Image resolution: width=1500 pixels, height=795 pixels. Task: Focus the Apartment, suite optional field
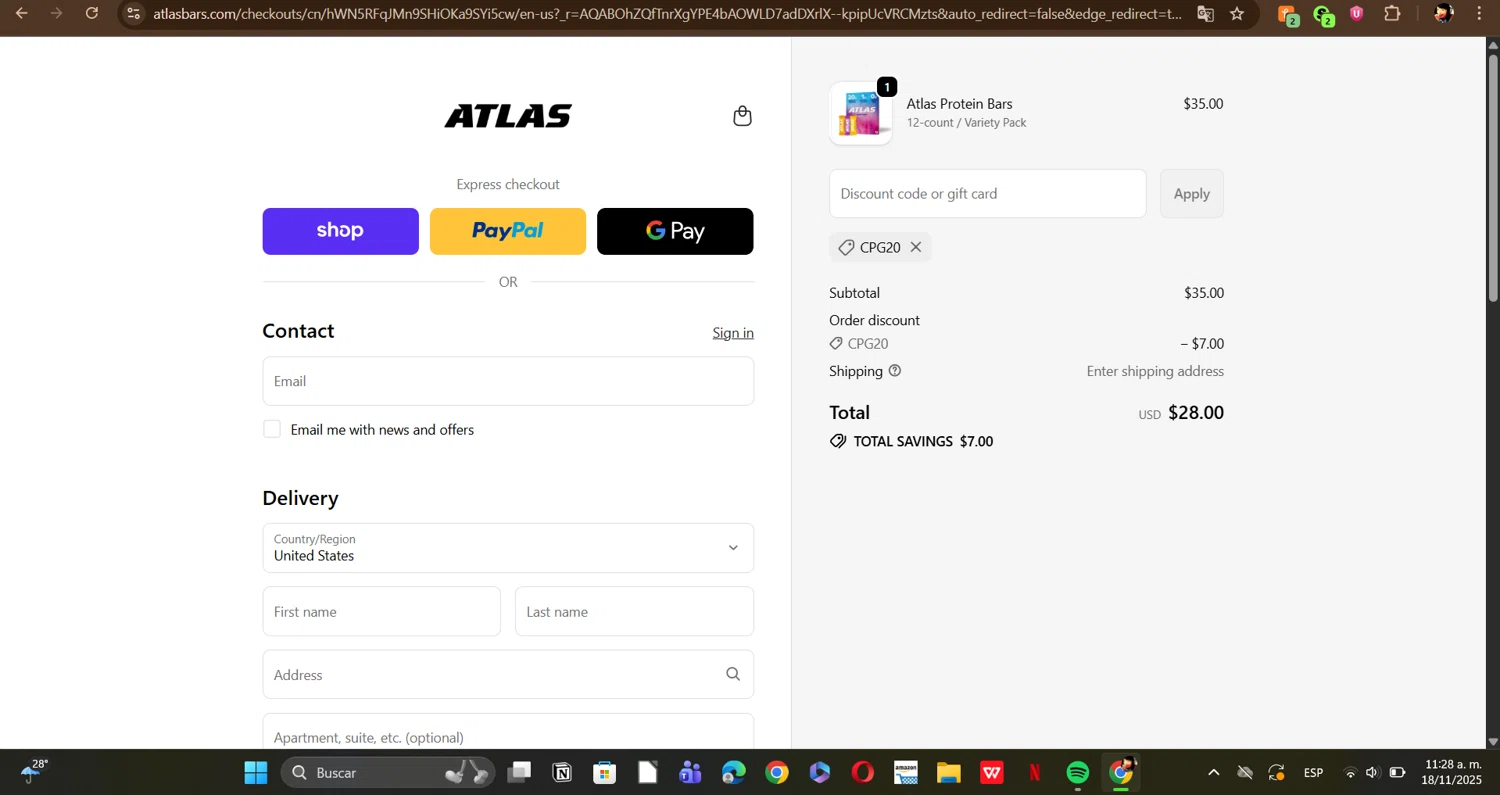click(x=508, y=732)
